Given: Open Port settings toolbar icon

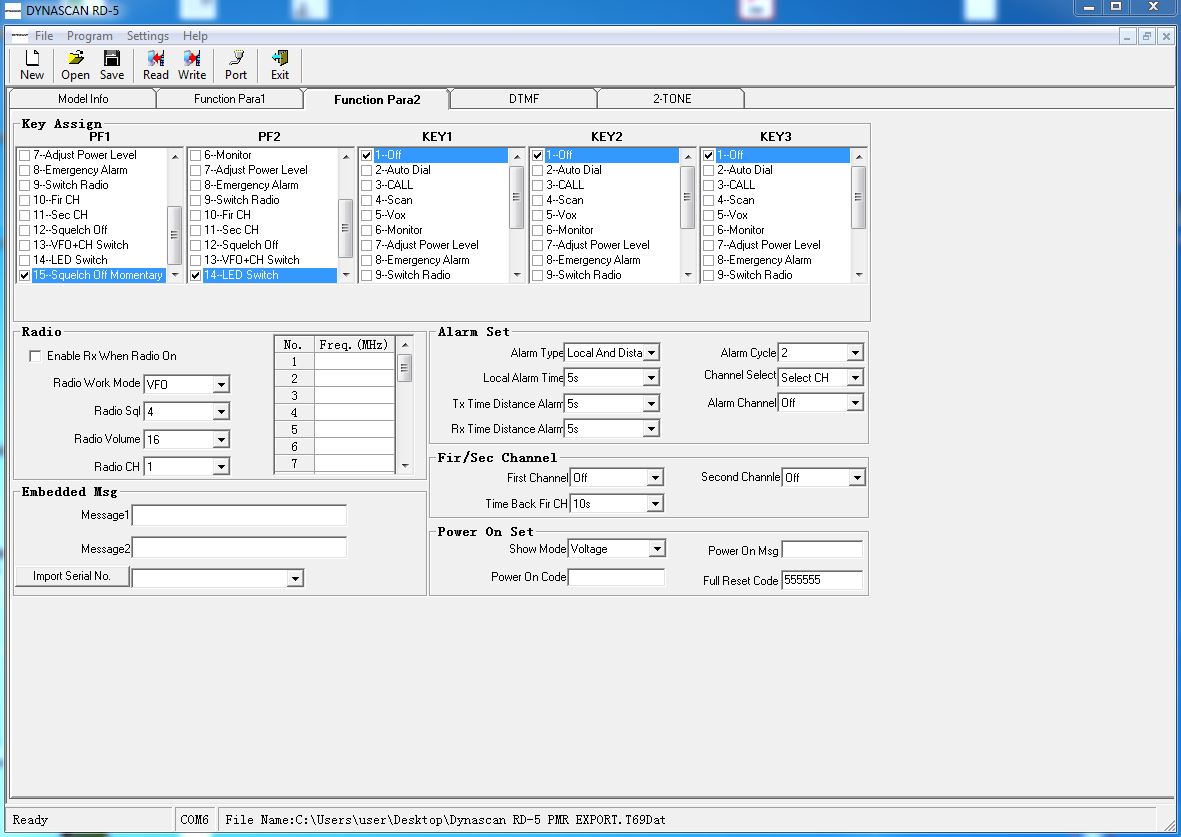Looking at the screenshot, I should 236,66.
